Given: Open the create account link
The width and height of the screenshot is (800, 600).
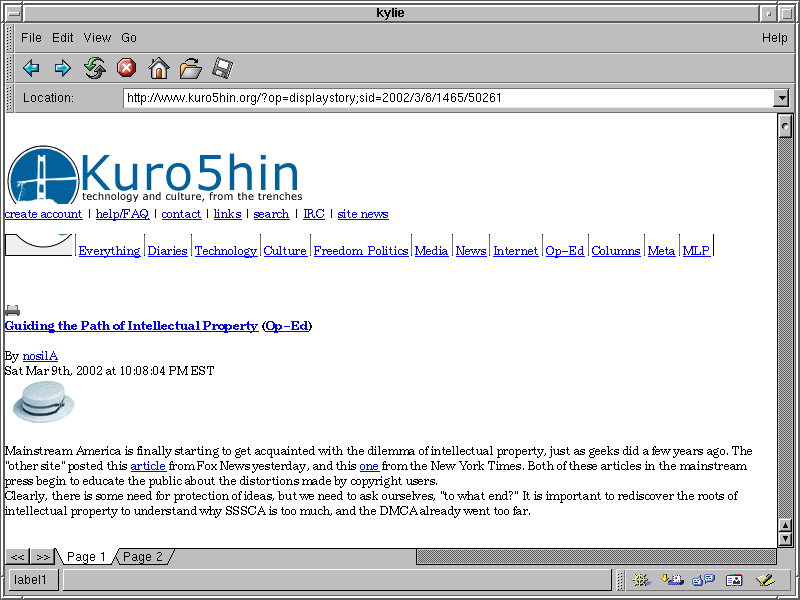Looking at the screenshot, I should (43, 214).
